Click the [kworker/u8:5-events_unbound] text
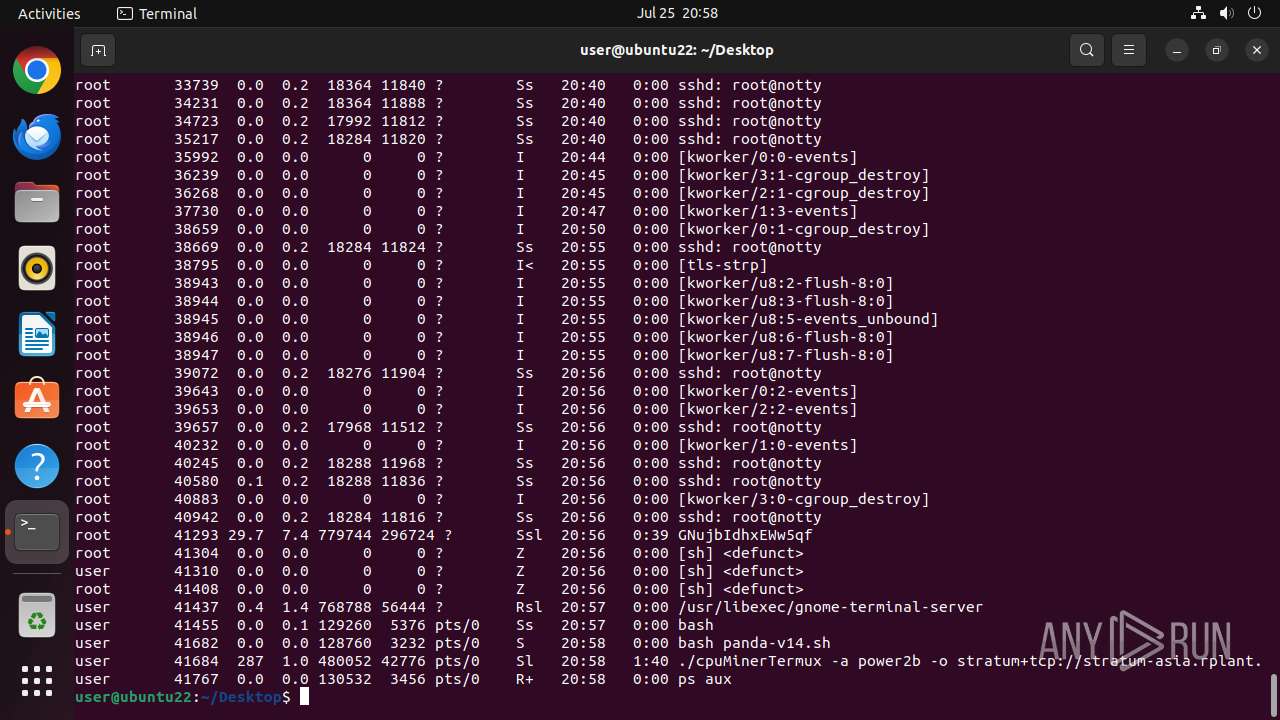The image size is (1280, 720). point(808,319)
